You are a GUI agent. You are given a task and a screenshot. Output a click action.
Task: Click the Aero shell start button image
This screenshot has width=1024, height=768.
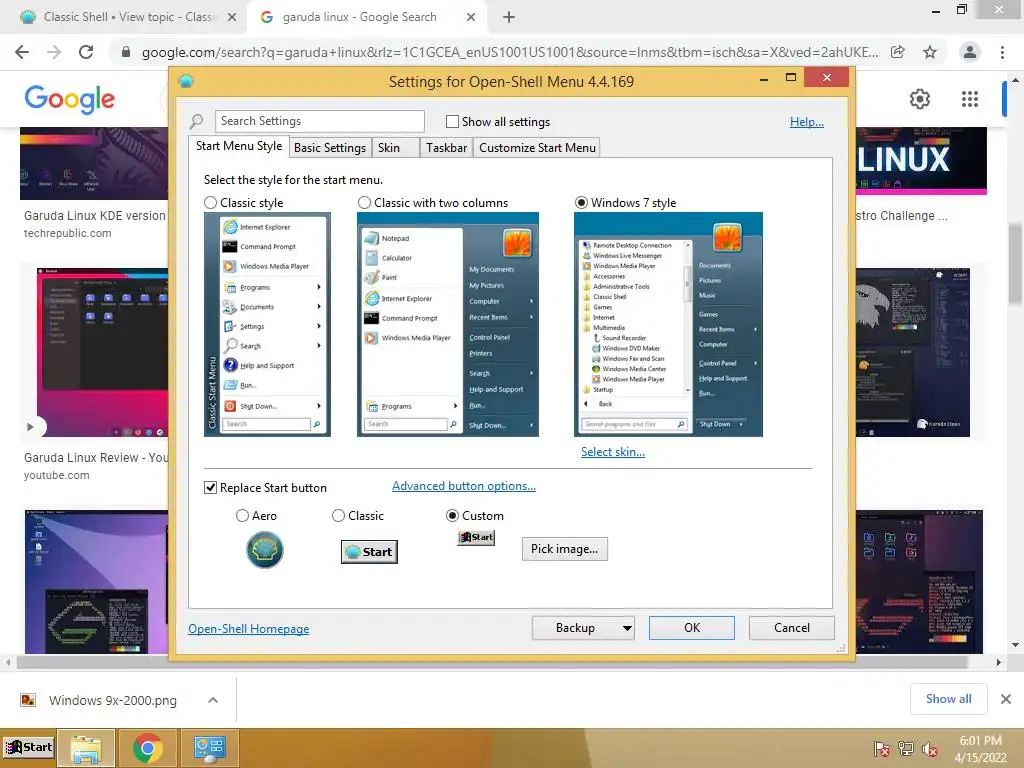coord(264,550)
